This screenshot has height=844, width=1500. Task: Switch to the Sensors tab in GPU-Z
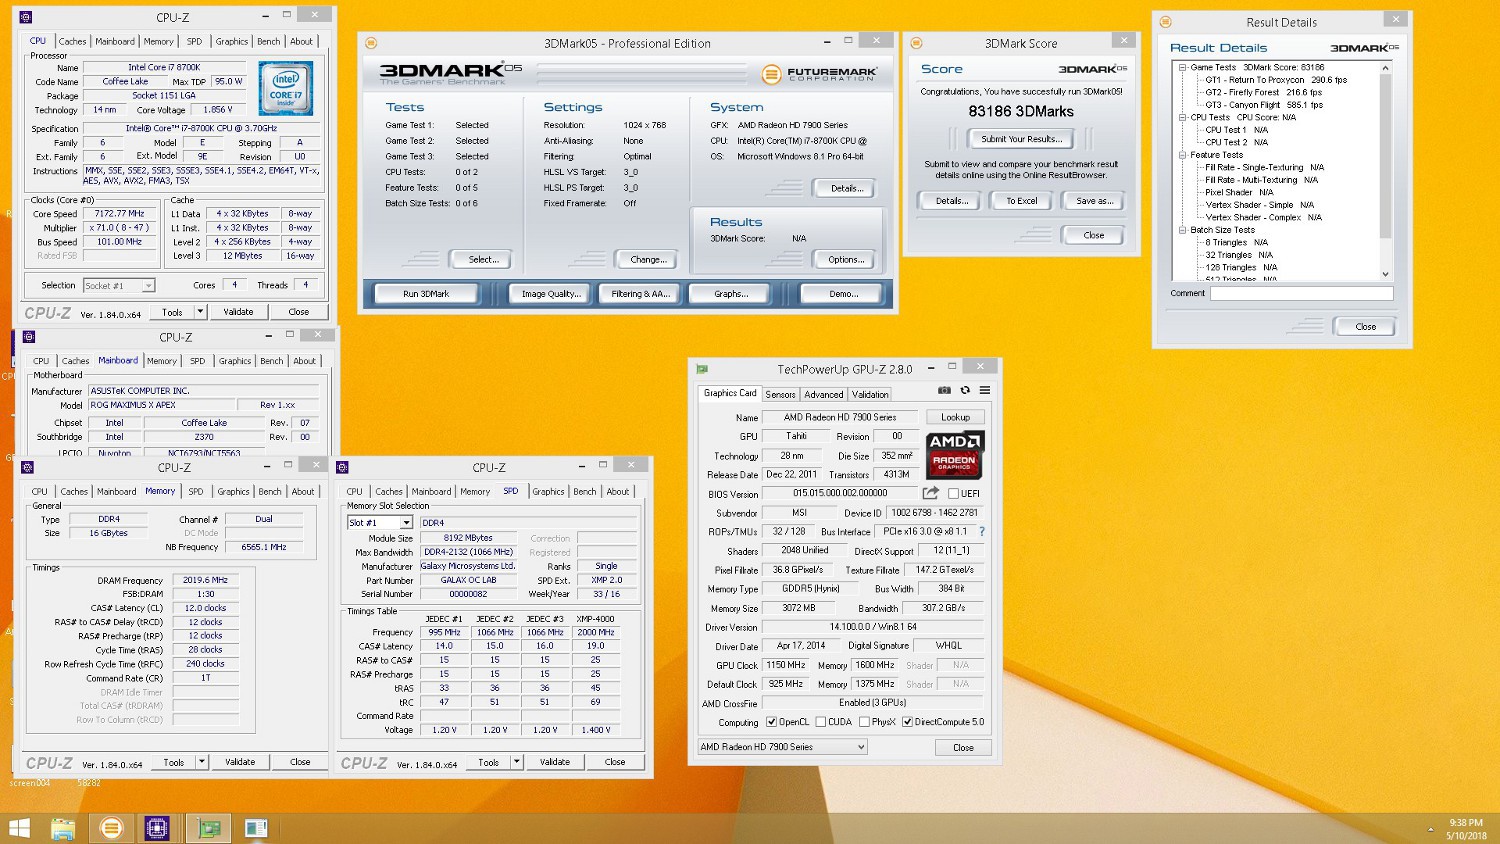click(x=780, y=395)
